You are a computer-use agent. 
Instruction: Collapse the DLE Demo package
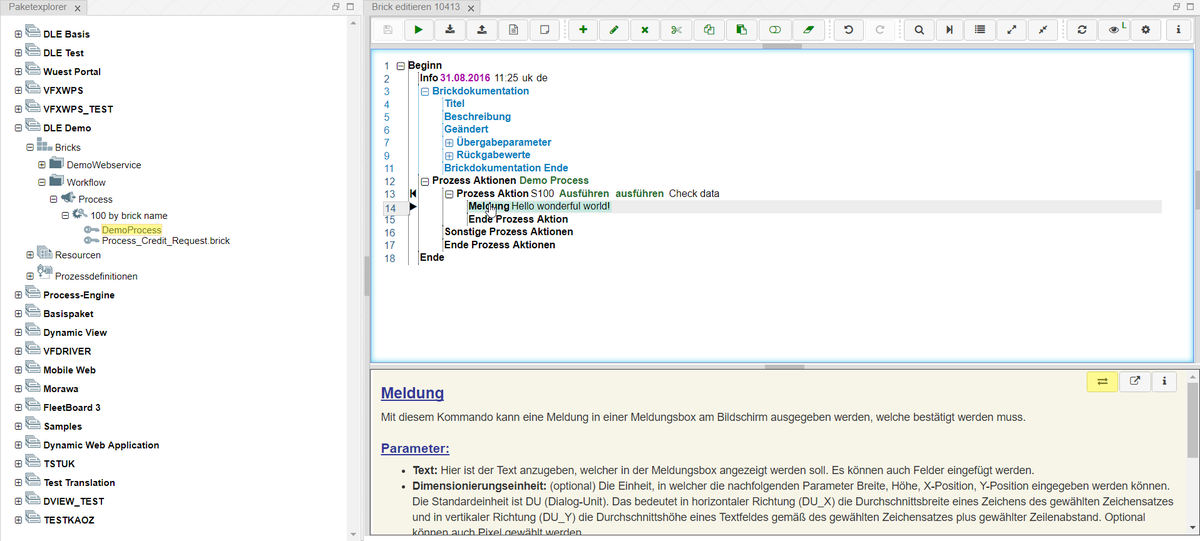click(x=19, y=129)
